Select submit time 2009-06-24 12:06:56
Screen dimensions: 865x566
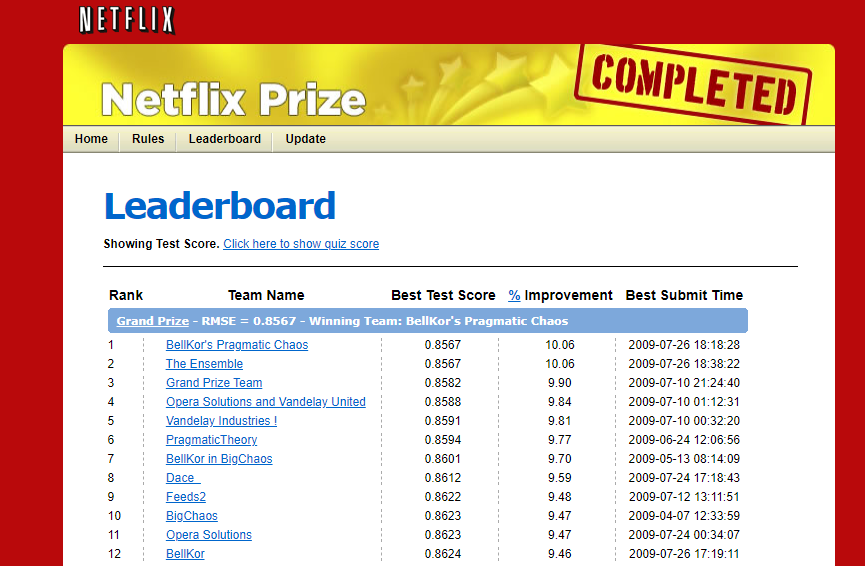(x=684, y=440)
